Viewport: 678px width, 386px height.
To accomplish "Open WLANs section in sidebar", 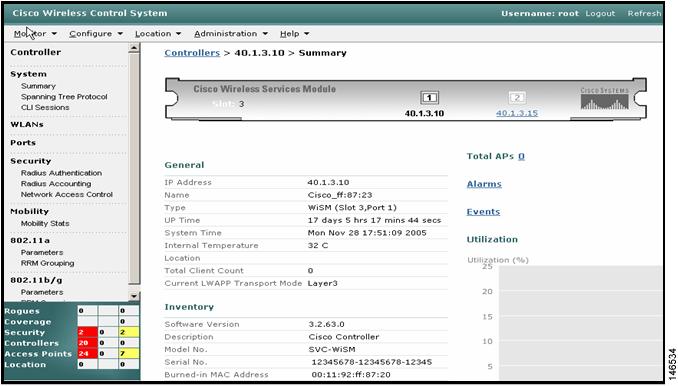I will [27, 124].
